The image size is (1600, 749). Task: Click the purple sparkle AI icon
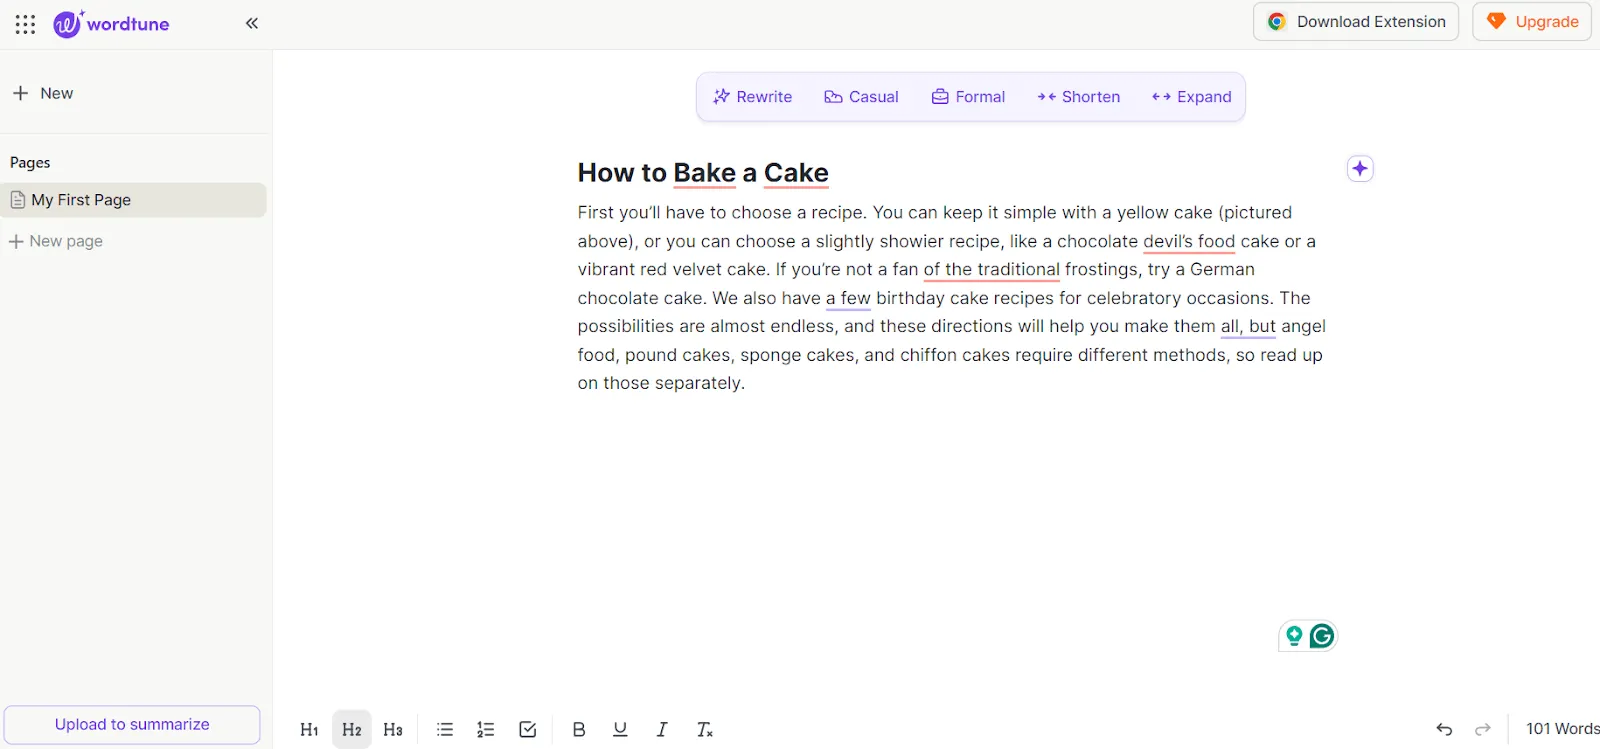1360,169
